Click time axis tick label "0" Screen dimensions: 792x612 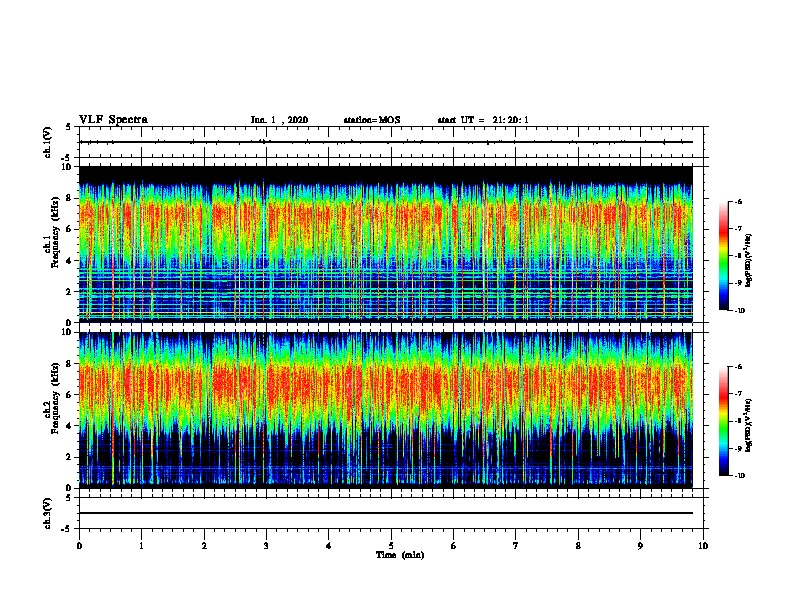tap(79, 545)
